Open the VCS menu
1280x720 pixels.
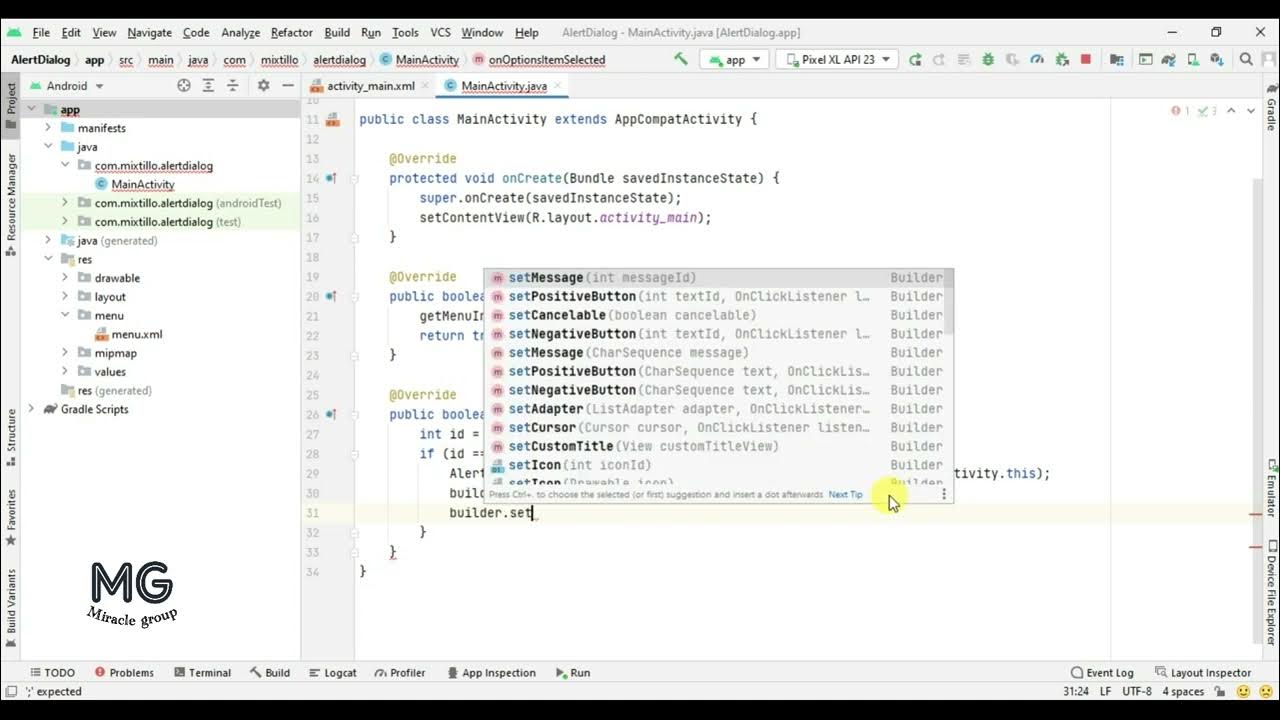pos(440,33)
